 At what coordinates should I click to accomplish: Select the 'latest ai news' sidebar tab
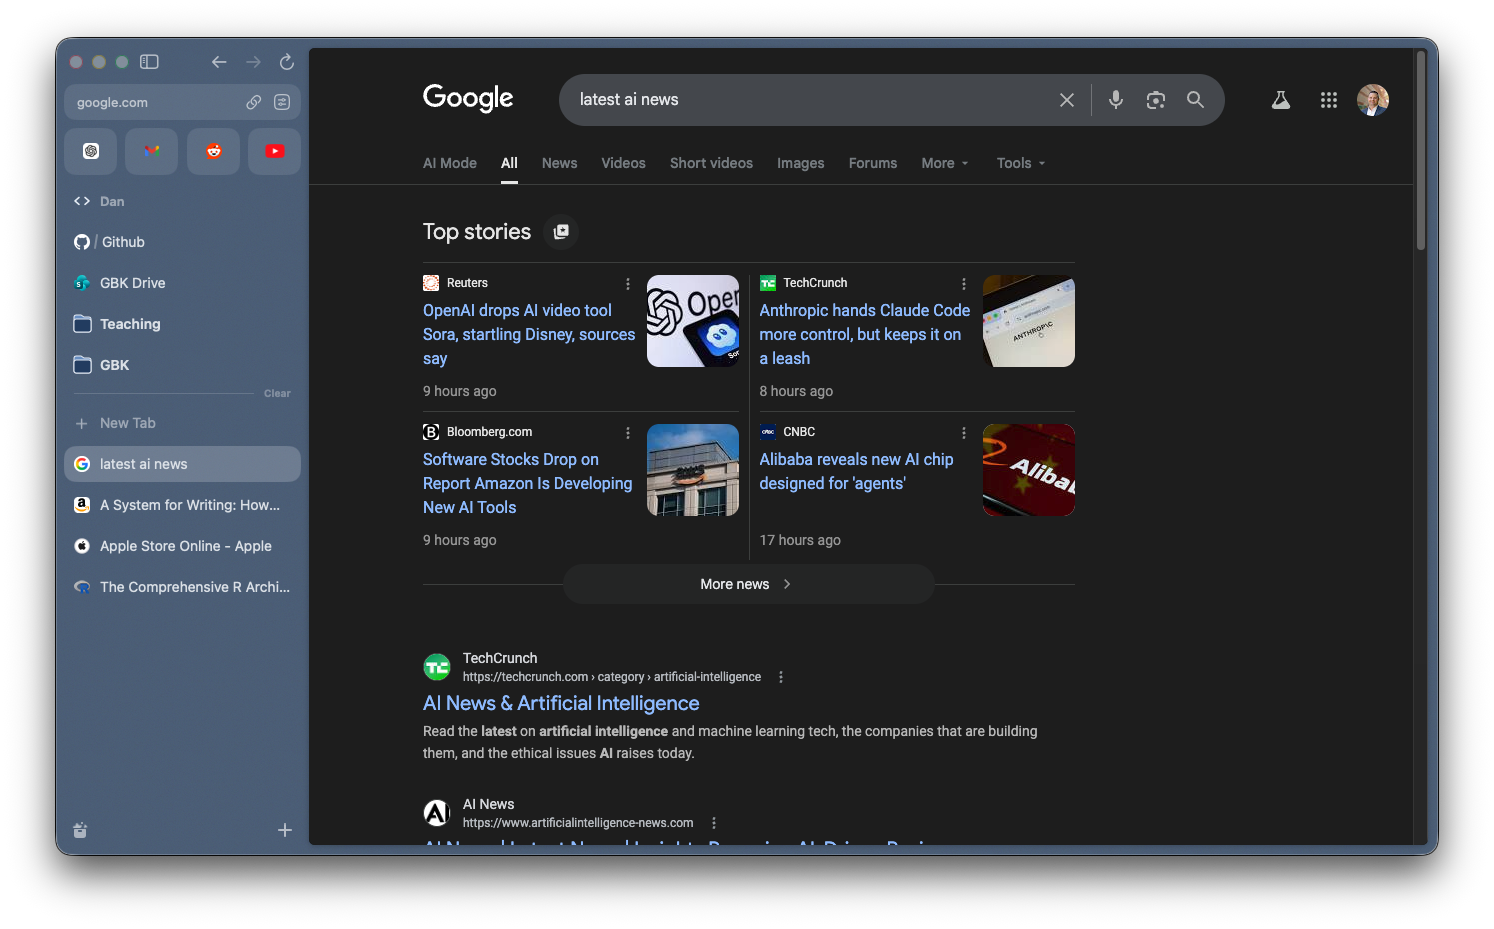pyautogui.click(x=182, y=464)
